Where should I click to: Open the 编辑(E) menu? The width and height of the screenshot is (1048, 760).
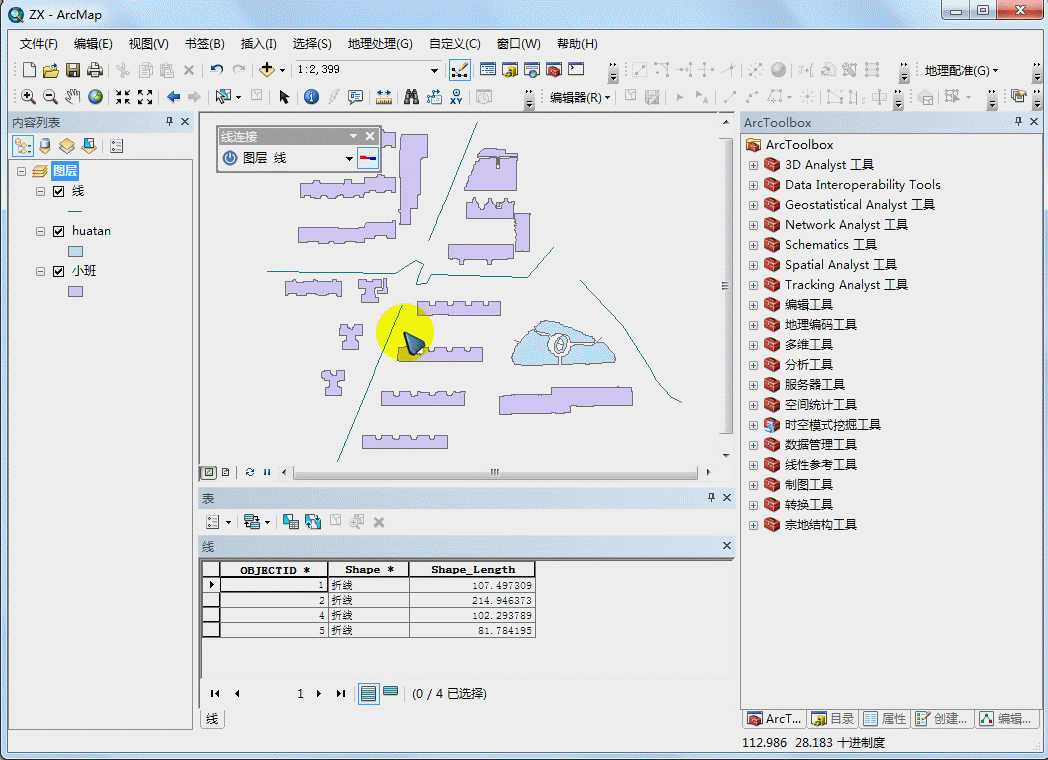pyautogui.click(x=93, y=43)
